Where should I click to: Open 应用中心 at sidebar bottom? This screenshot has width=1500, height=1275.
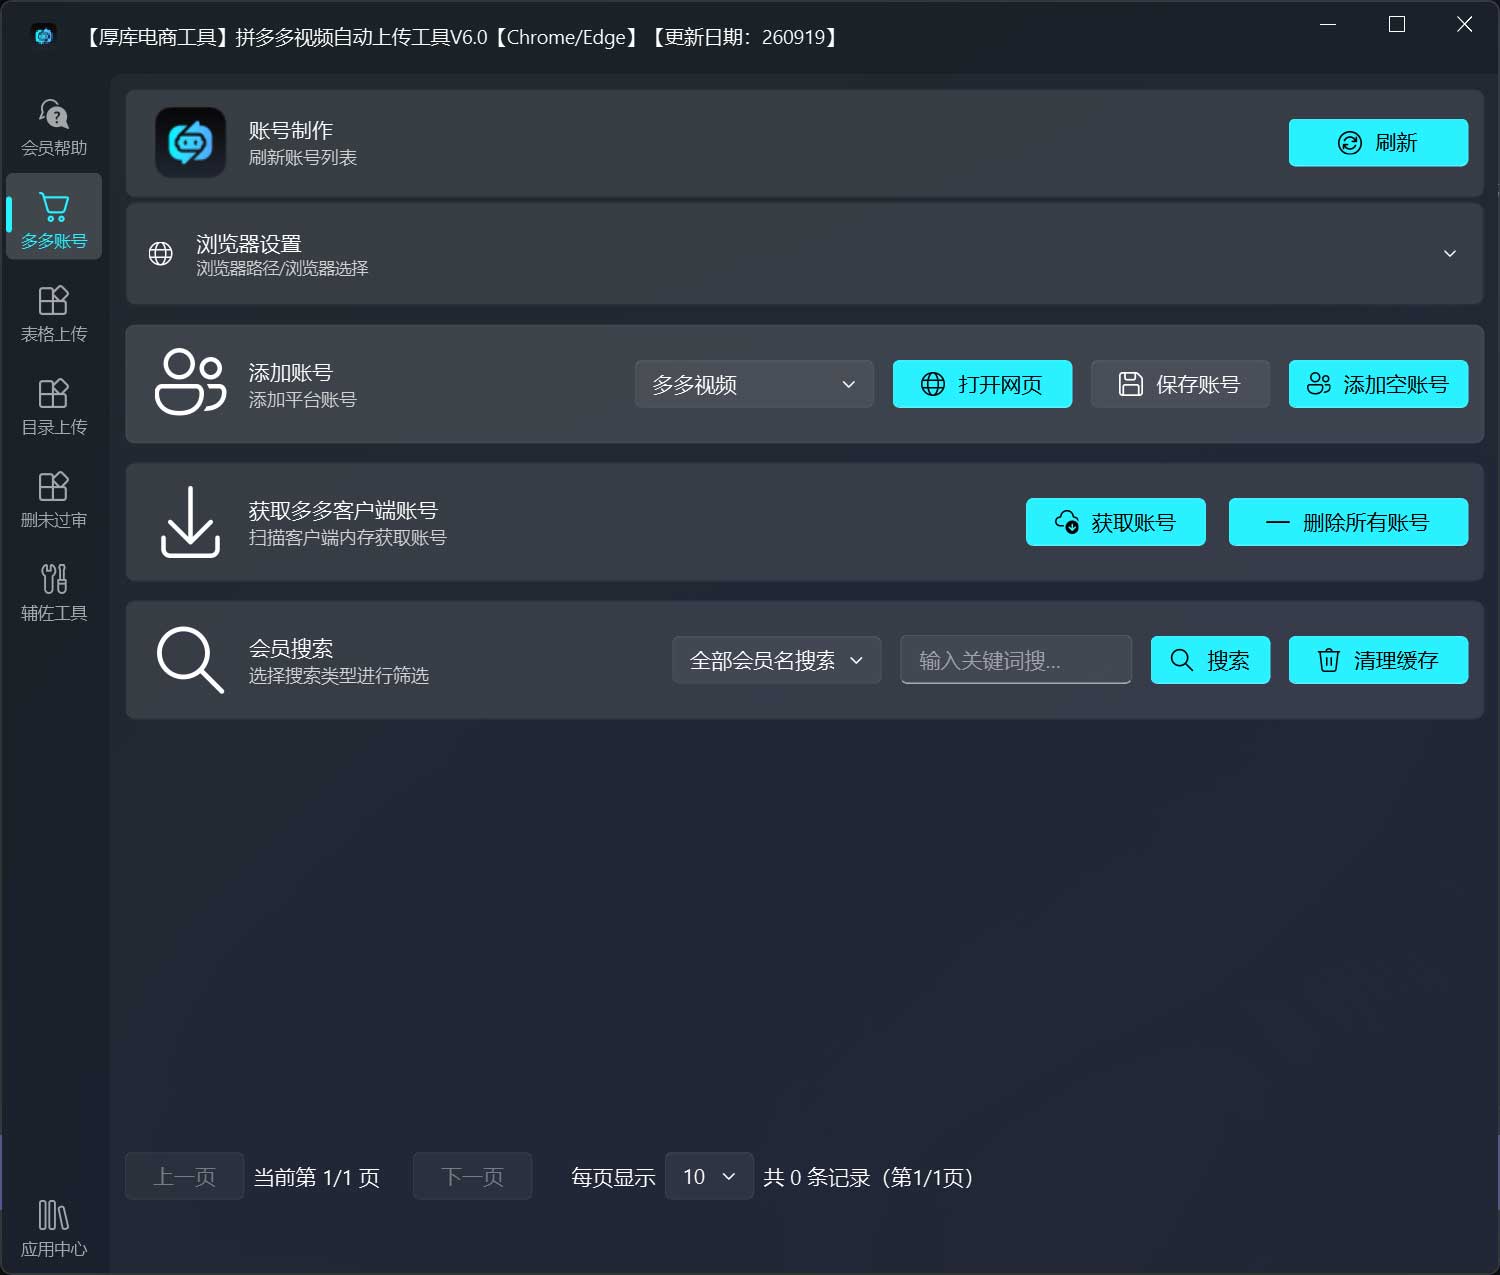pyautogui.click(x=54, y=1229)
